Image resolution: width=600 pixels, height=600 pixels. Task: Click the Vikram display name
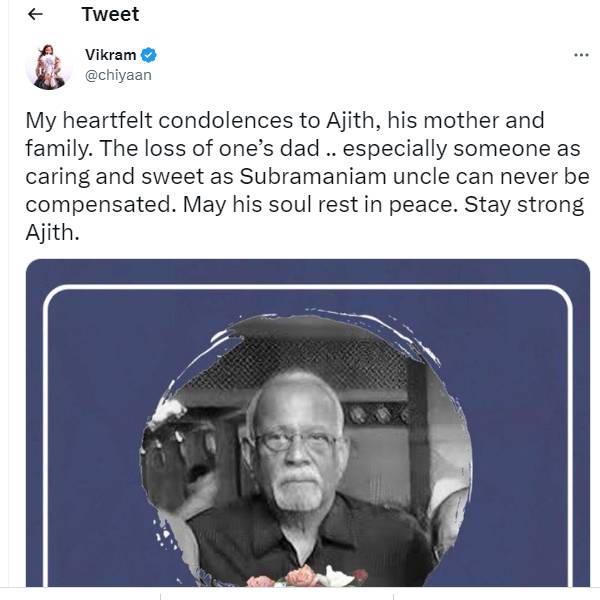[x=111, y=55]
